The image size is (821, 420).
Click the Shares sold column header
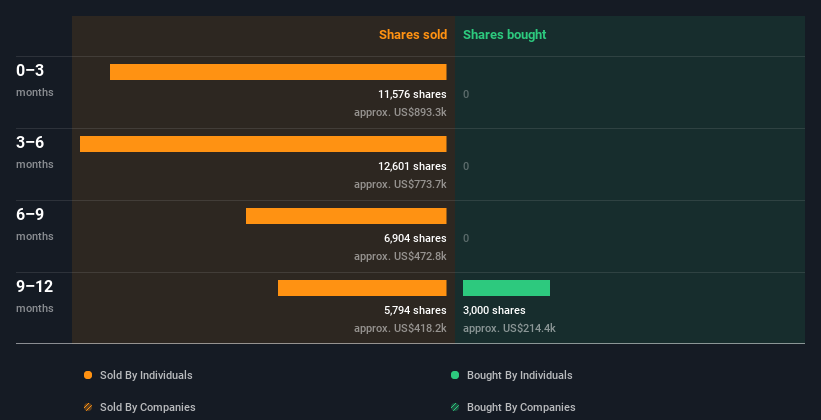(x=413, y=35)
